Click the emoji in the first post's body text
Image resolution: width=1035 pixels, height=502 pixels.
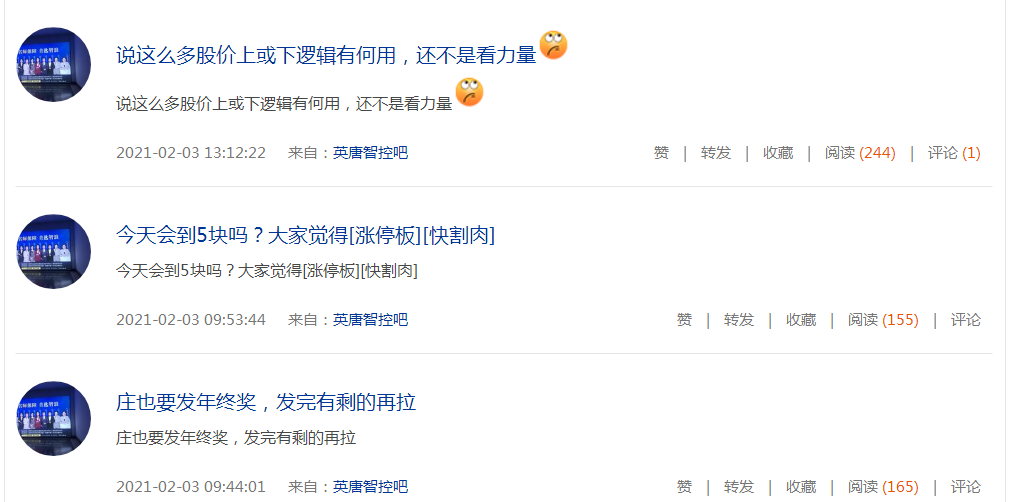469,92
